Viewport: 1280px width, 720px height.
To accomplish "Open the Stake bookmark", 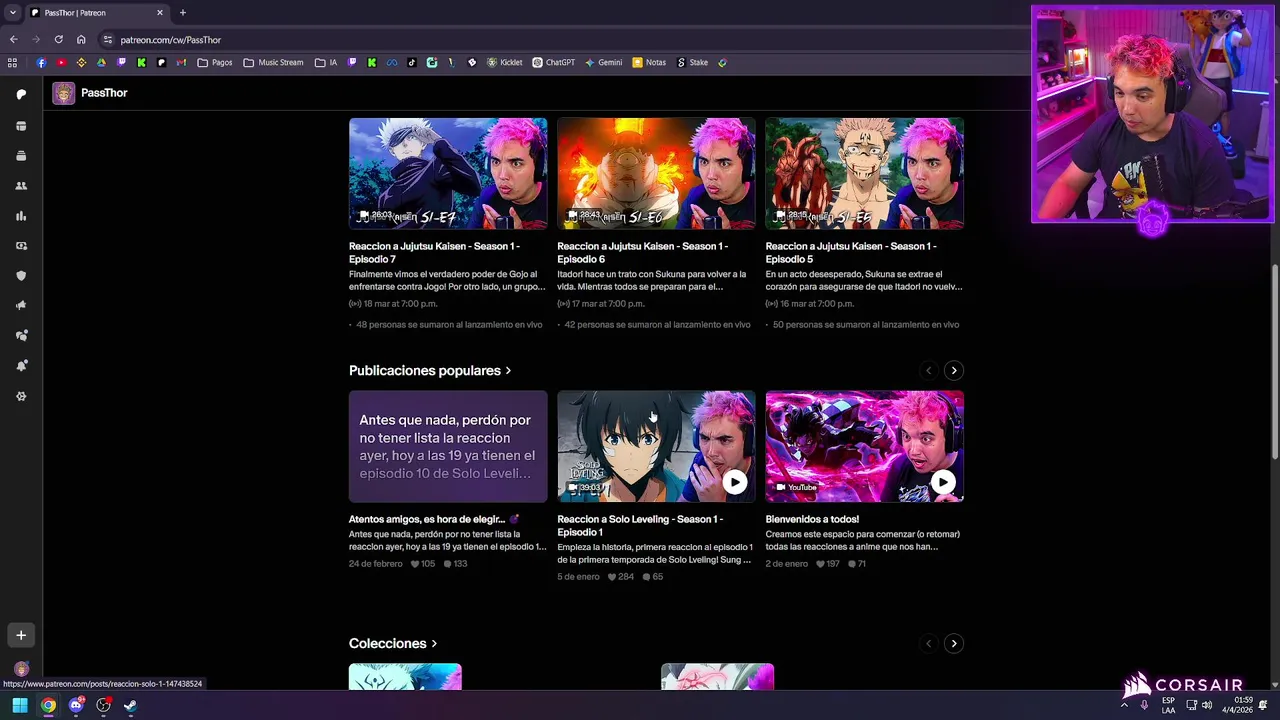I will pos(692,62).
